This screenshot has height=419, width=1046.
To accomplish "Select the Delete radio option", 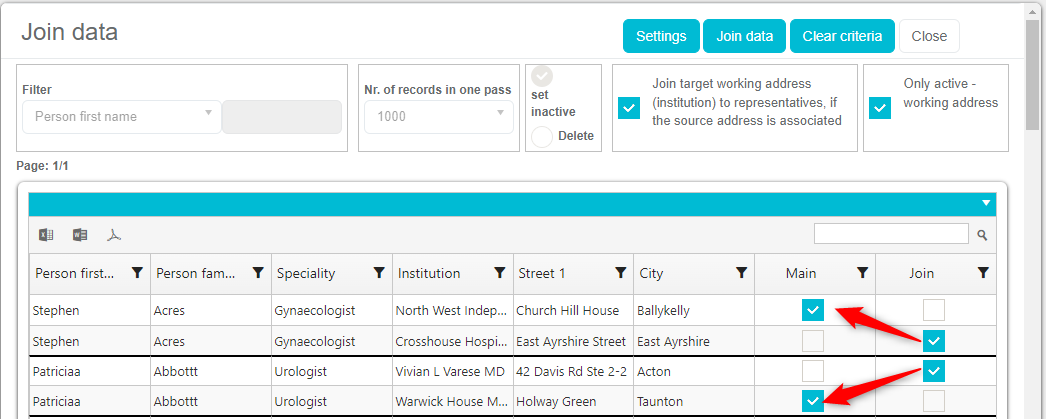I will pos(542,137).
